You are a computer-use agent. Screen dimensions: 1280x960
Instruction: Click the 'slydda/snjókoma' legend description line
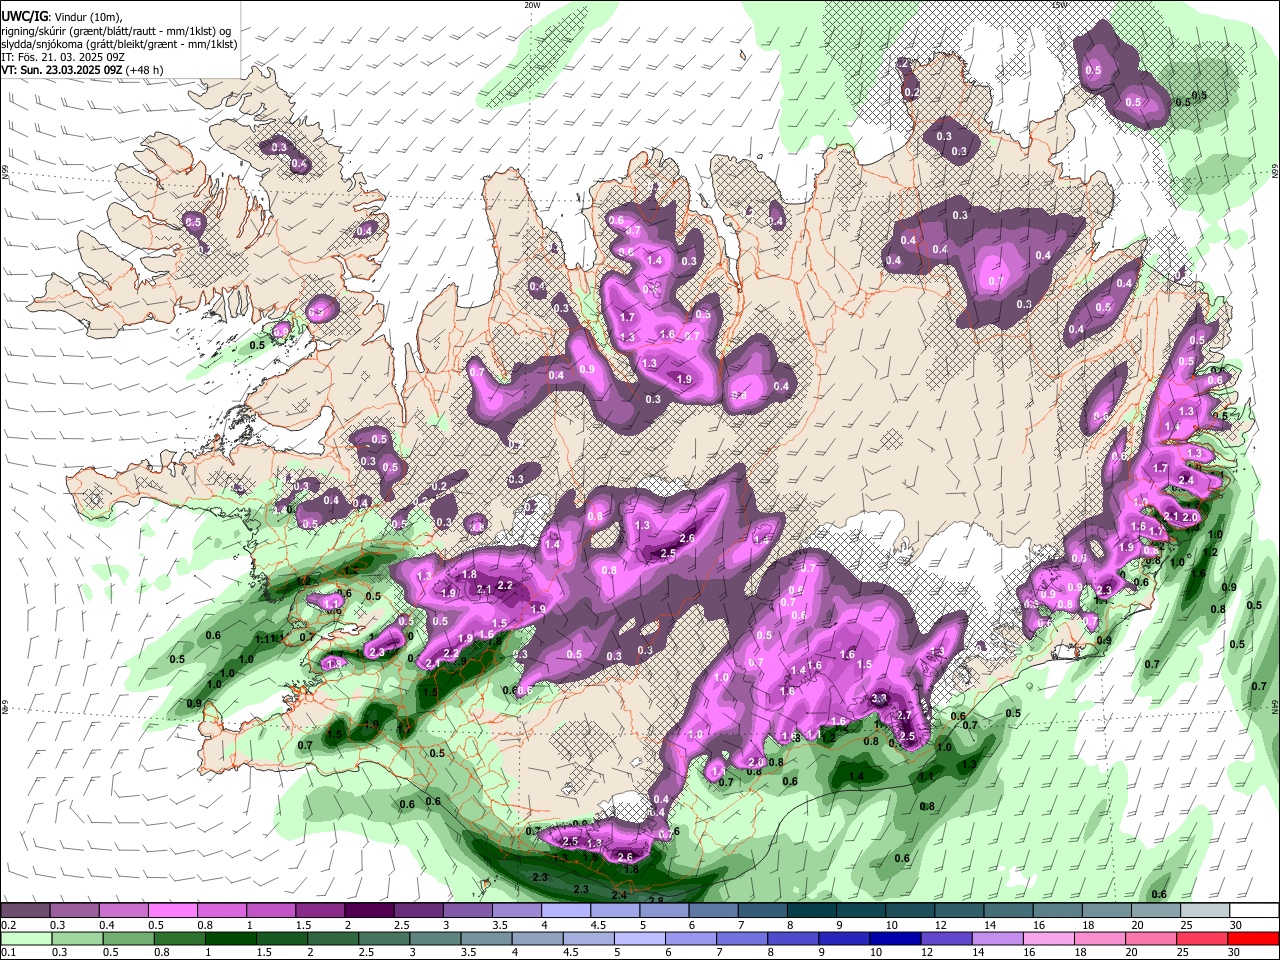(x=119, y=44)
